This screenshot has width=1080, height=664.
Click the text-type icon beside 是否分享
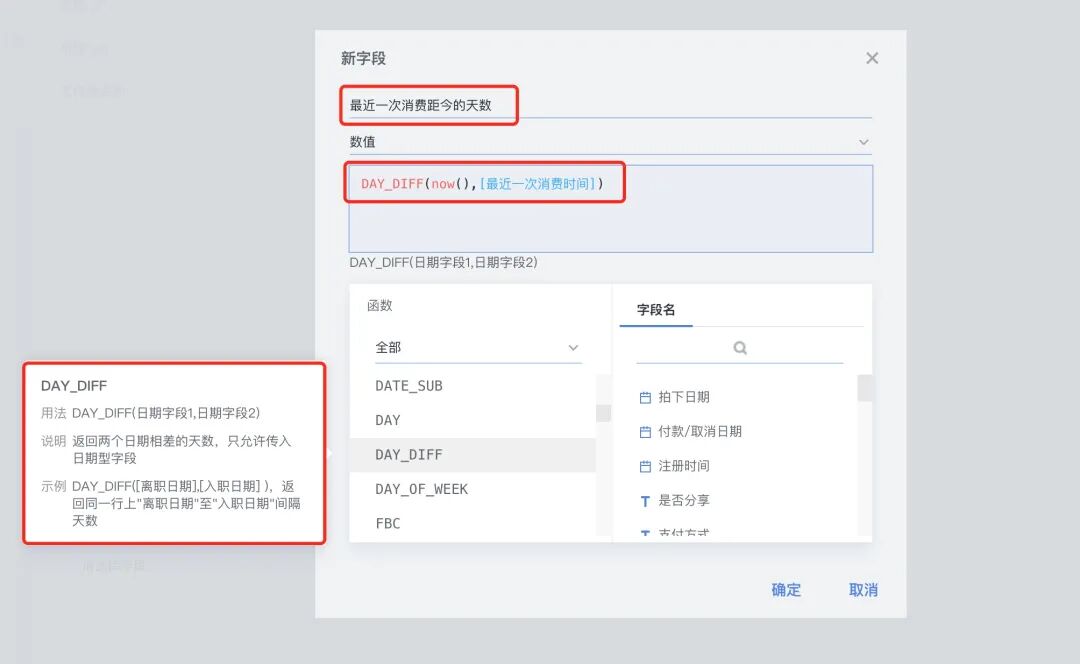(x=645, y=501)
